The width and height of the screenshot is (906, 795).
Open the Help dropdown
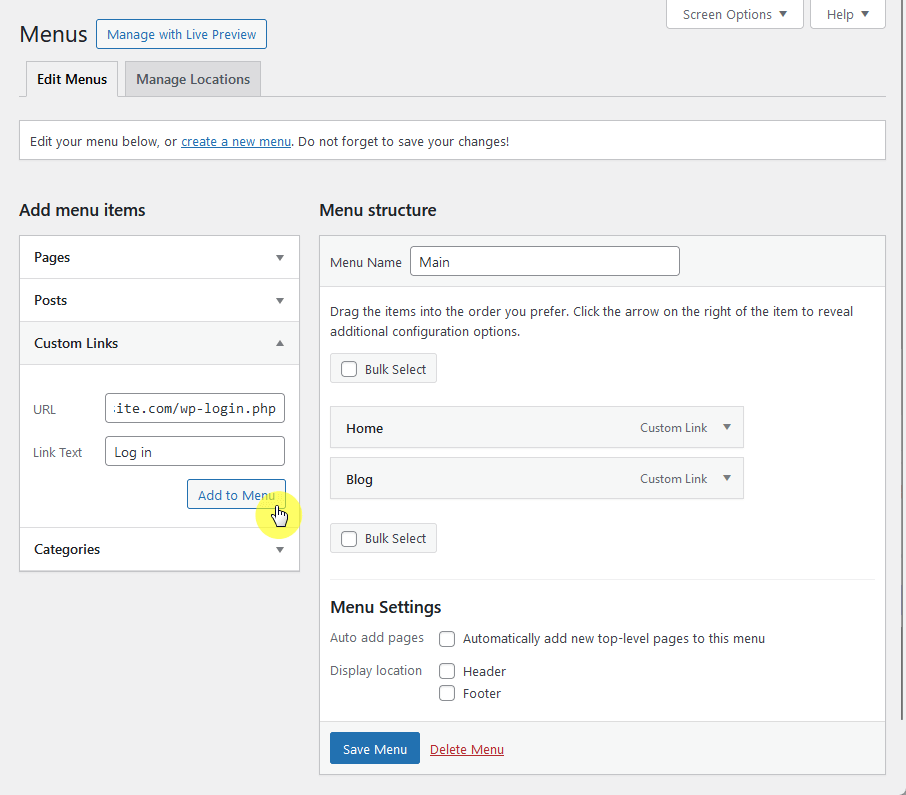tap(847, 14)
